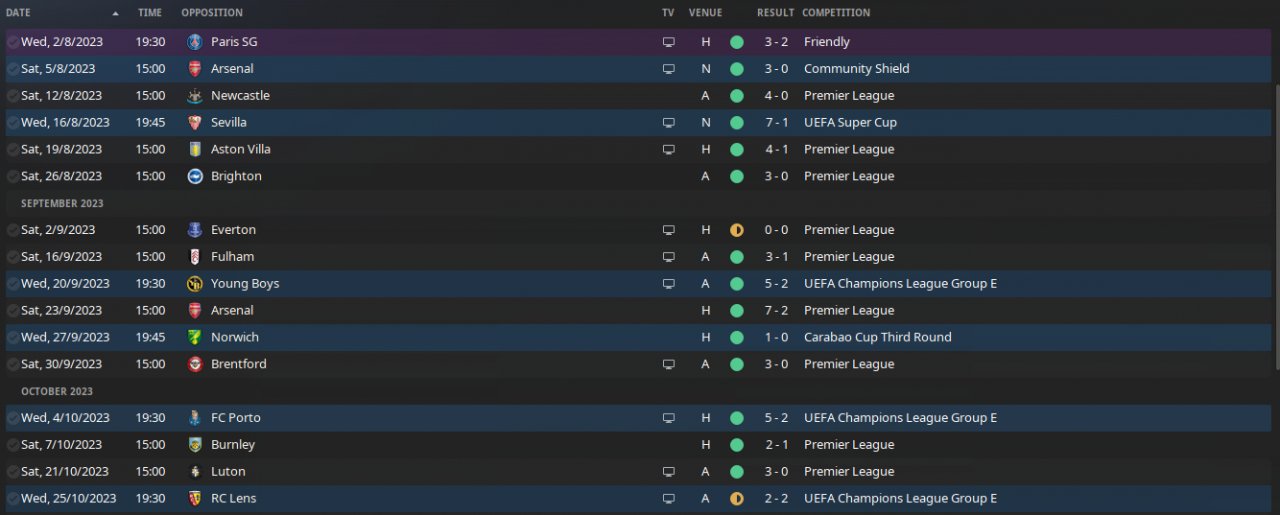
Task: Click the TV icon on Aston Villa row
Action: tap(668, 149)
